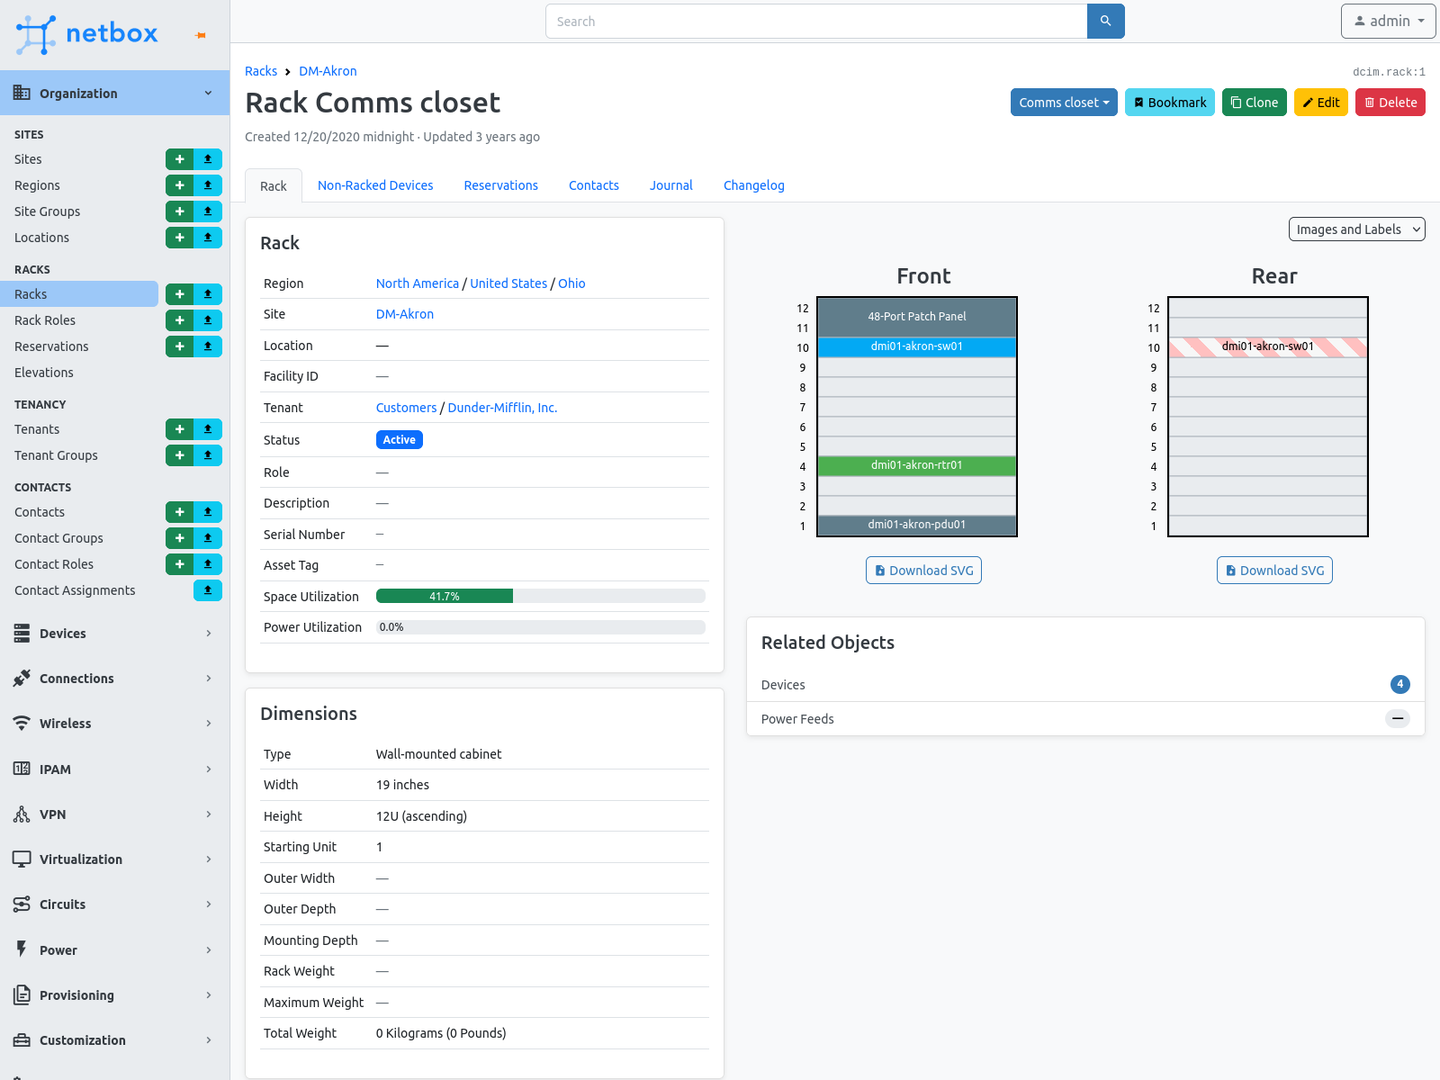Expand the Power menu section
Viewport: 1440px width, 1080px height.
(x=114, y=950)
